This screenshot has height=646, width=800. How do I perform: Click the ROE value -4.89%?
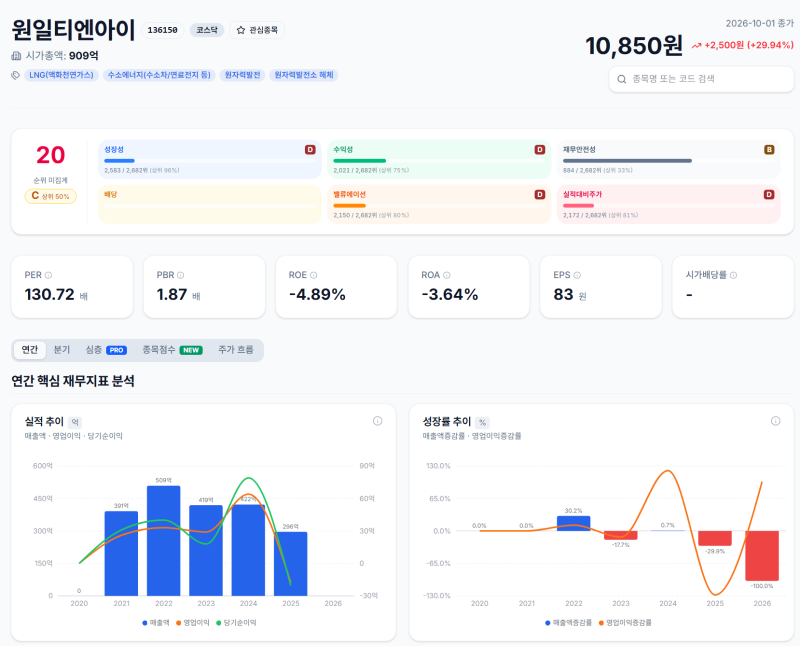coord(317,294)
